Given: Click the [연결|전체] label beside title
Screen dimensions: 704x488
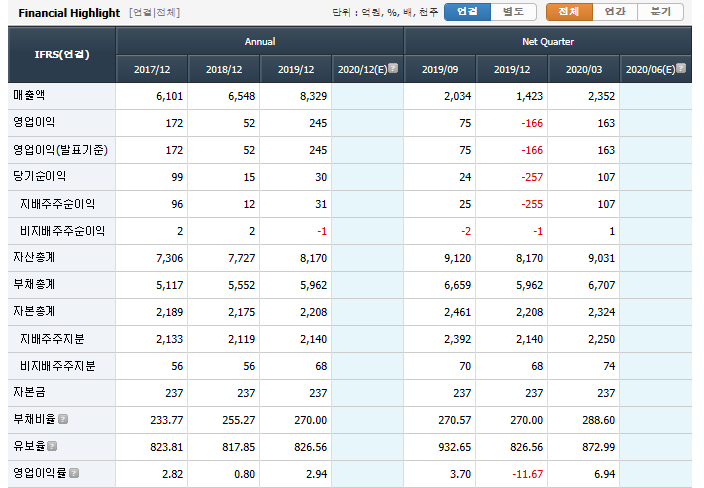Looking at the screenshot, I should coord(154,13).
